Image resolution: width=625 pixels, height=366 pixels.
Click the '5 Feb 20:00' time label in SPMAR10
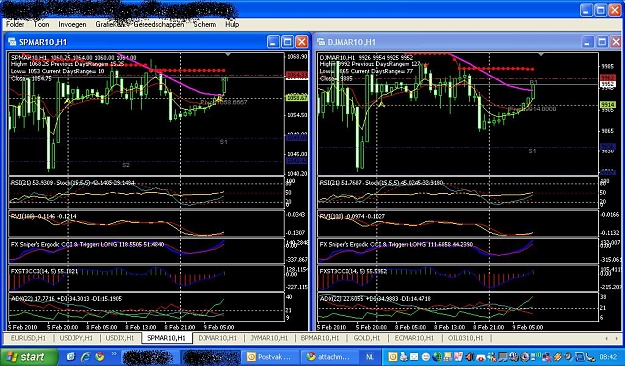coord(63,327)
